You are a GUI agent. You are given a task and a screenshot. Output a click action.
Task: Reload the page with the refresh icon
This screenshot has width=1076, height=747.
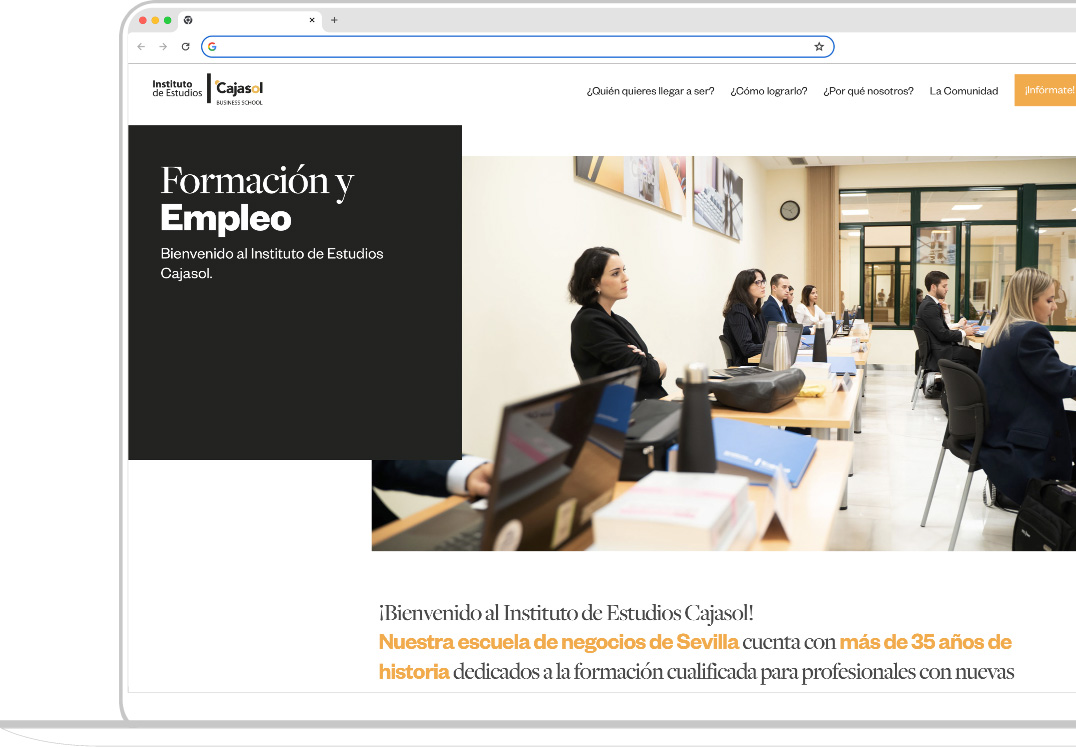[185, 47]
